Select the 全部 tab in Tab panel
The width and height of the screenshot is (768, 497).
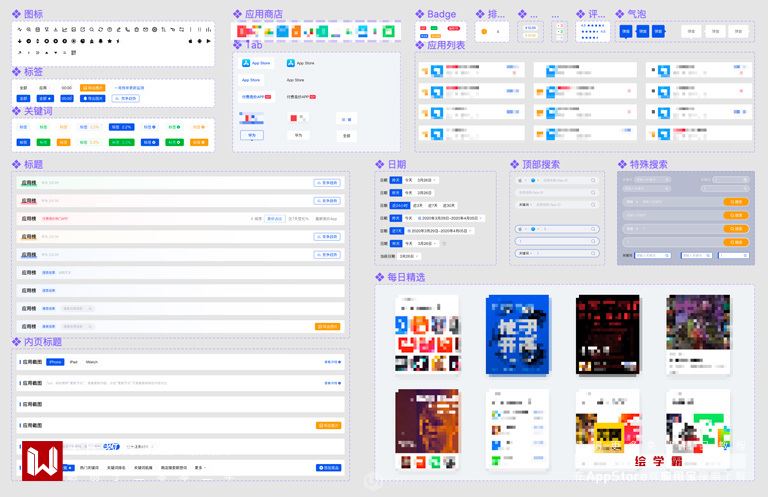pyautogui.click(x=347, y=136)
